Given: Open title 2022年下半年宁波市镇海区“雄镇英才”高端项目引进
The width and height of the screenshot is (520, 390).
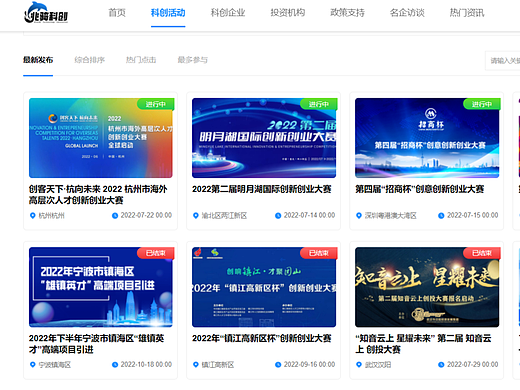Looking at the screenshot, I should tap(97, 344).
